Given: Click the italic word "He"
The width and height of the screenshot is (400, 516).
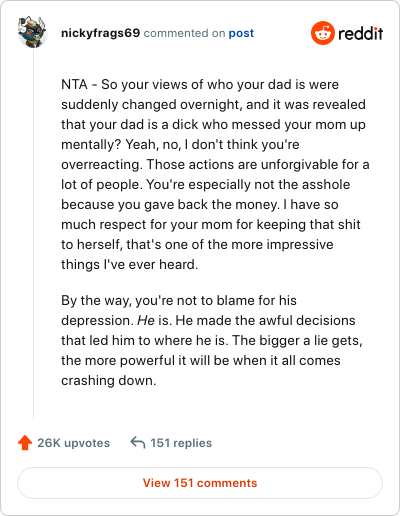Looking at the screenshot, I should pyautogui.click(x=146, y=320).
